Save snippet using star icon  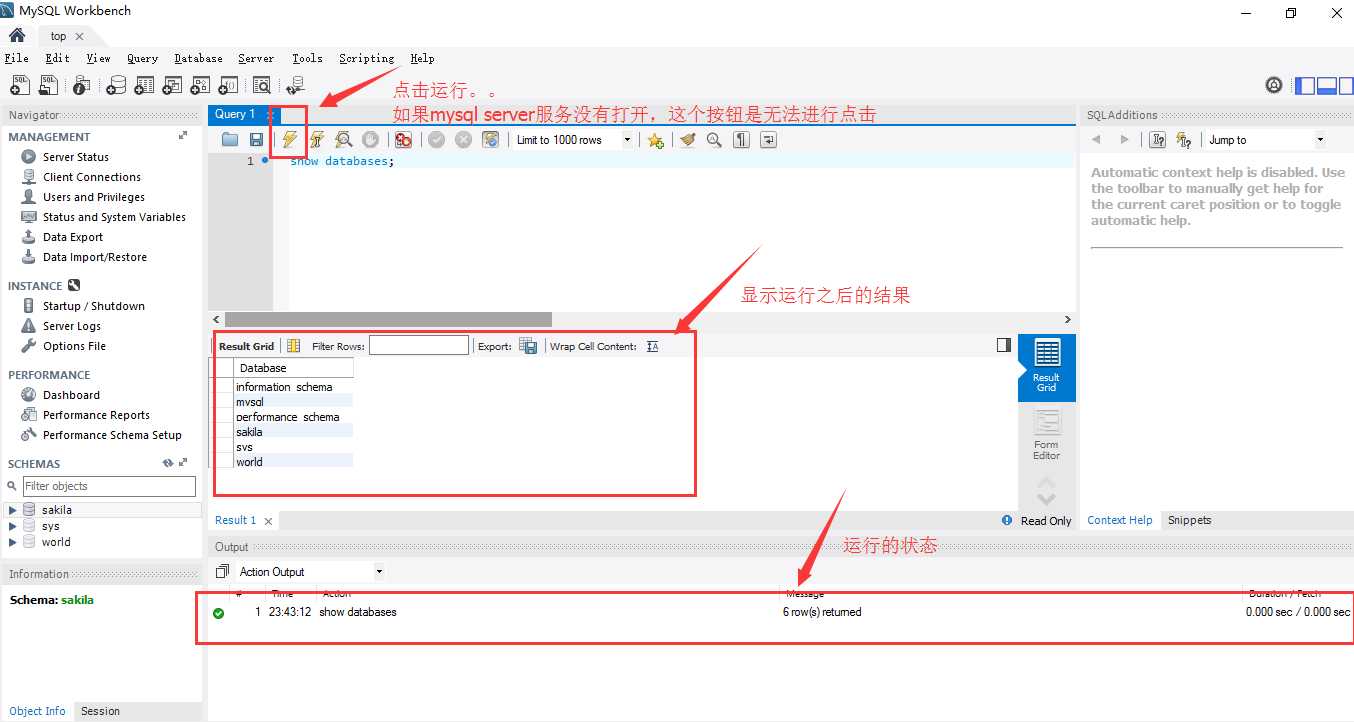[655, 140]
